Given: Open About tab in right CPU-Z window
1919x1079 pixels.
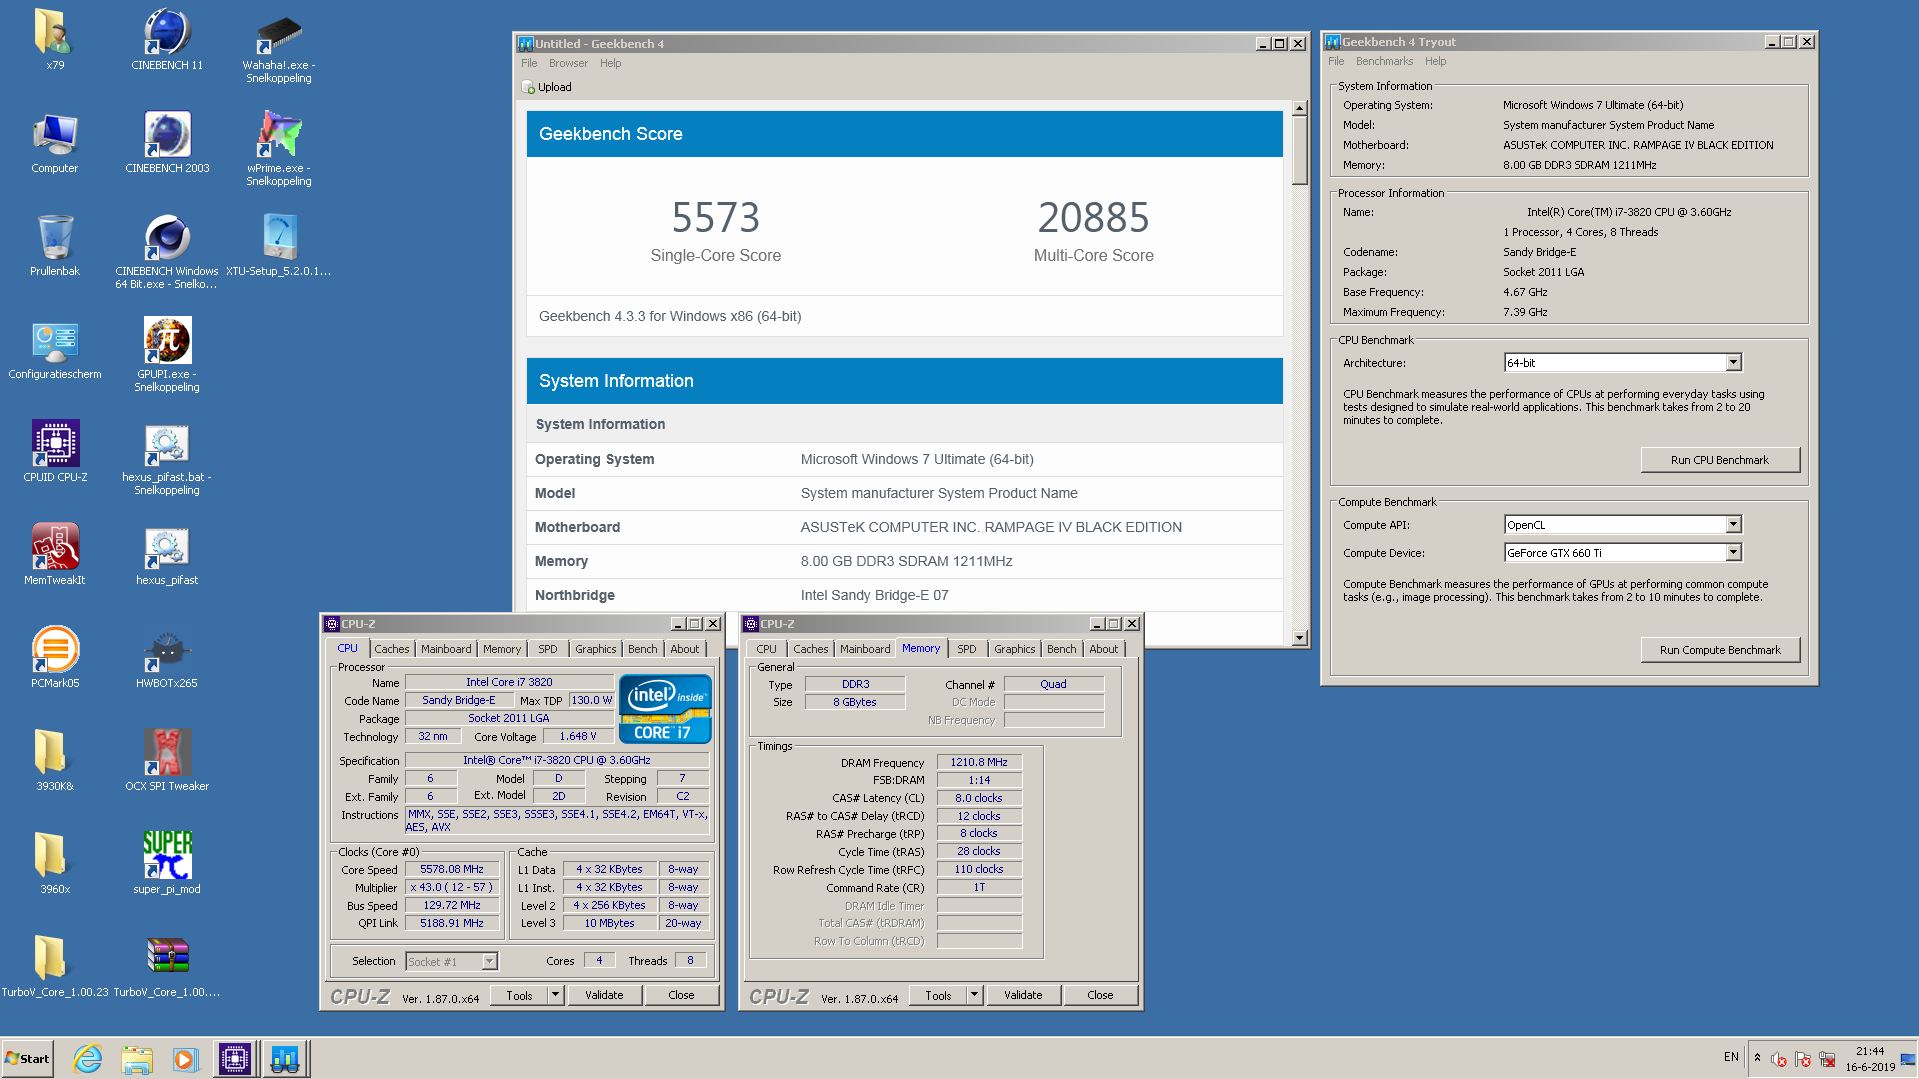Looking at the screenshot, I should (1103, 649).
